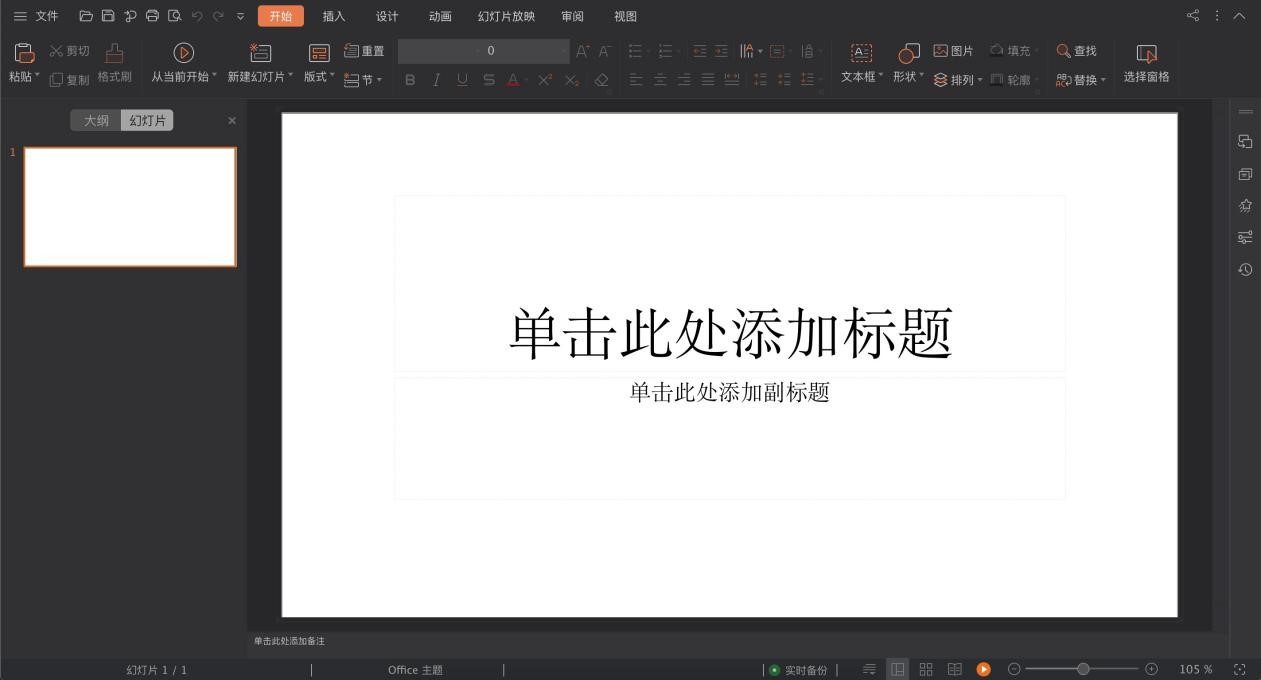This screenshot has height=680, width=1261.
Task: Toggle bold formatting
Action: point(409,79)
